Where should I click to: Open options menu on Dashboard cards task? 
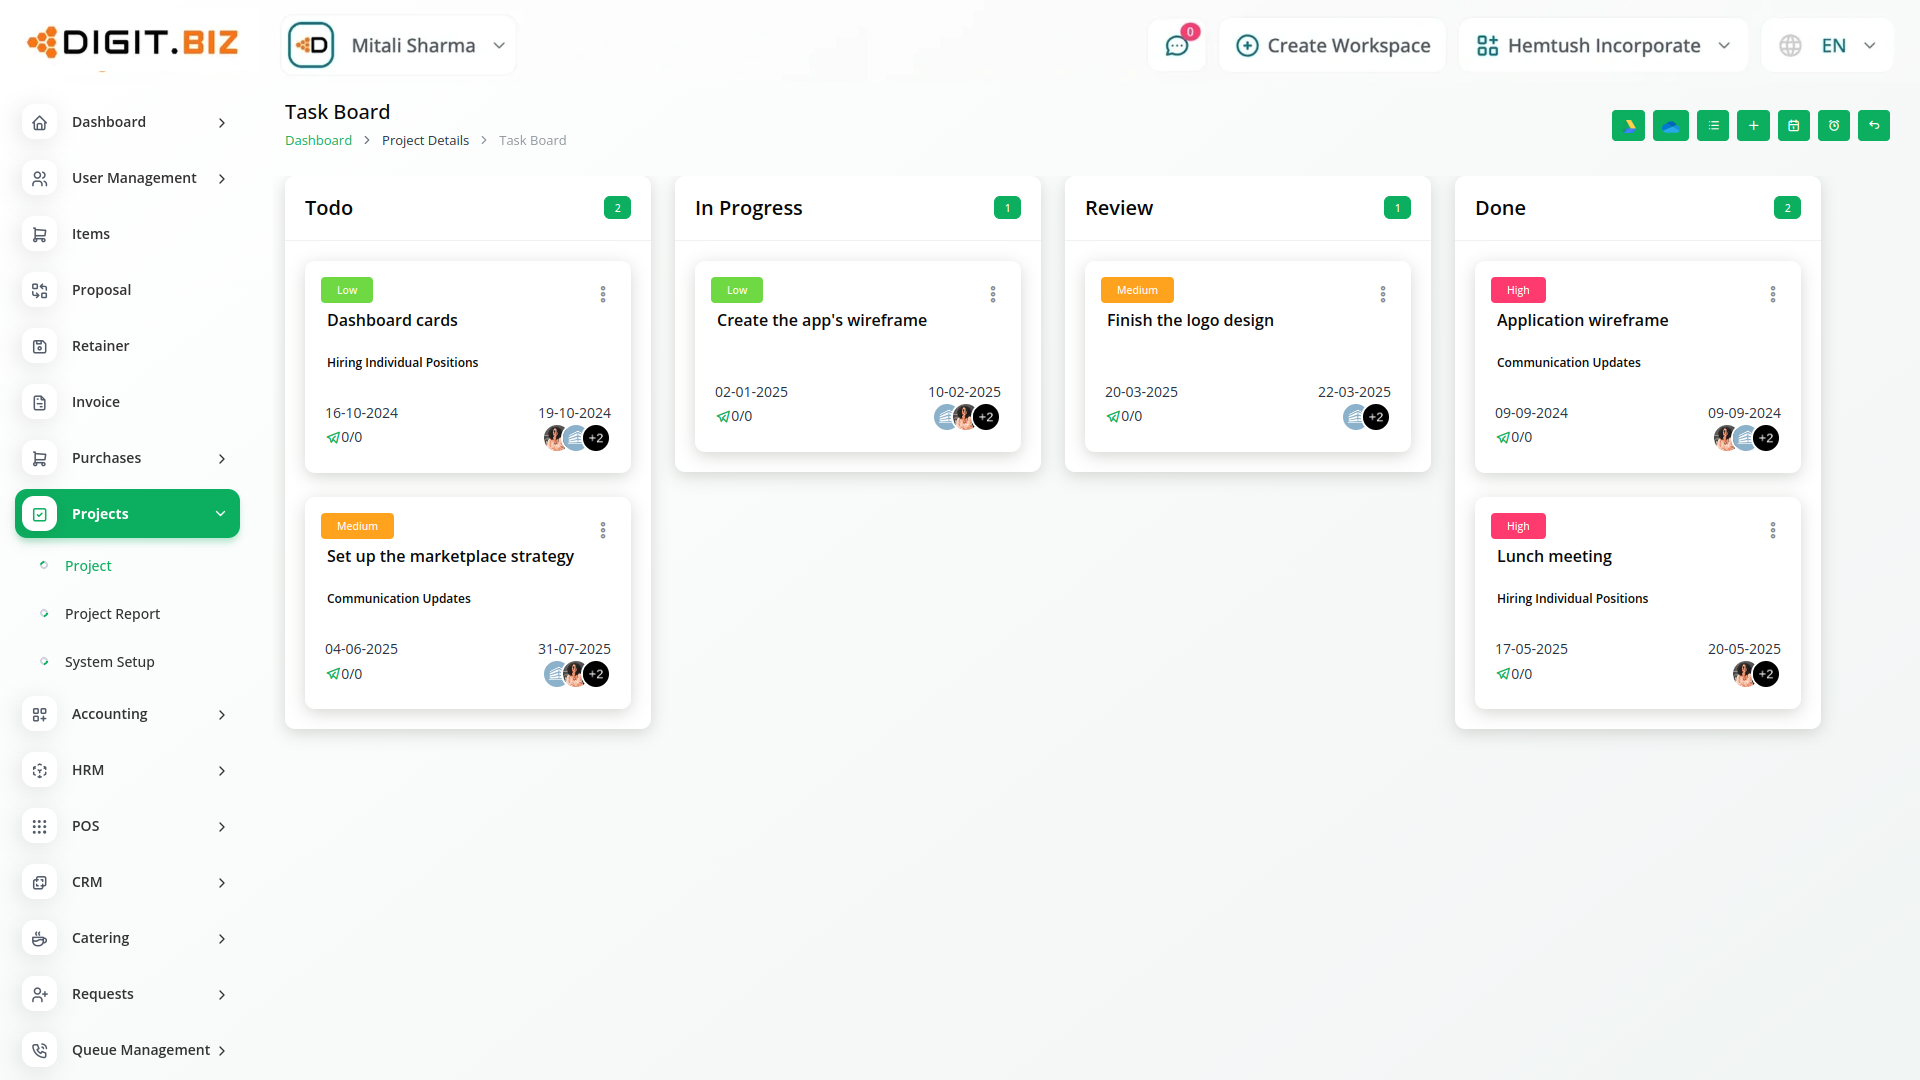[x=603, y=294]
